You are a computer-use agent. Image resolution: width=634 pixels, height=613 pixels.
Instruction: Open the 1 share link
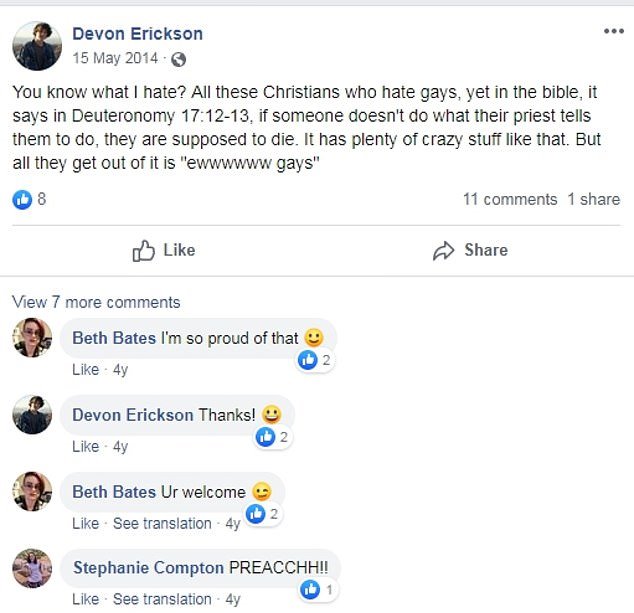(593, 199)
